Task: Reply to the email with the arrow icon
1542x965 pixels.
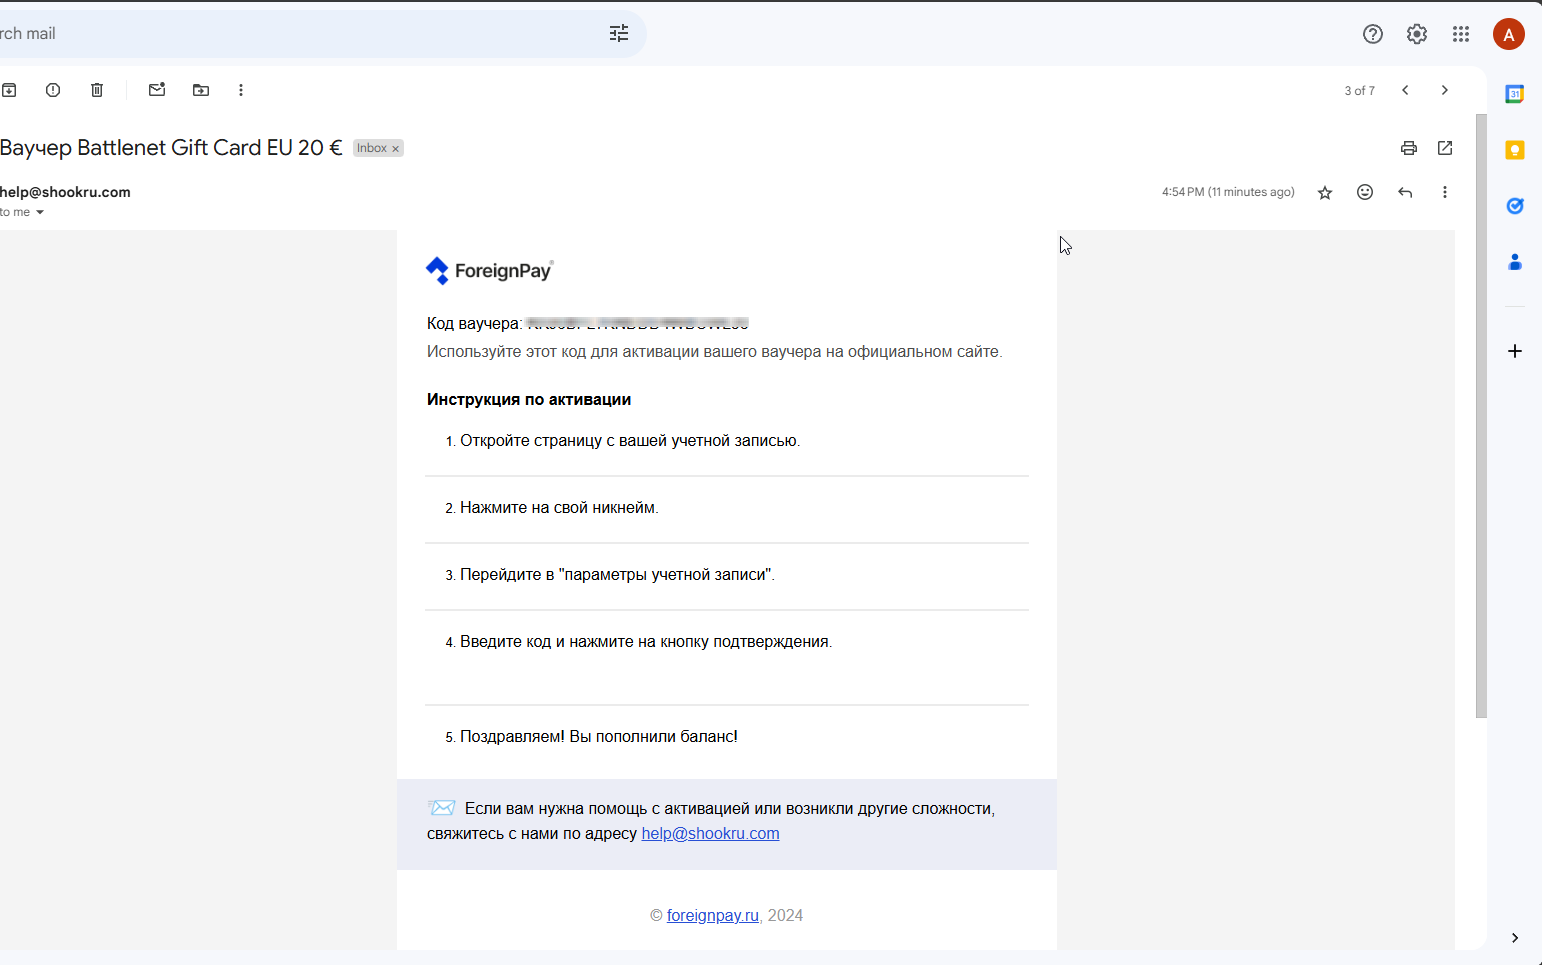Action: click(1405, 192)
